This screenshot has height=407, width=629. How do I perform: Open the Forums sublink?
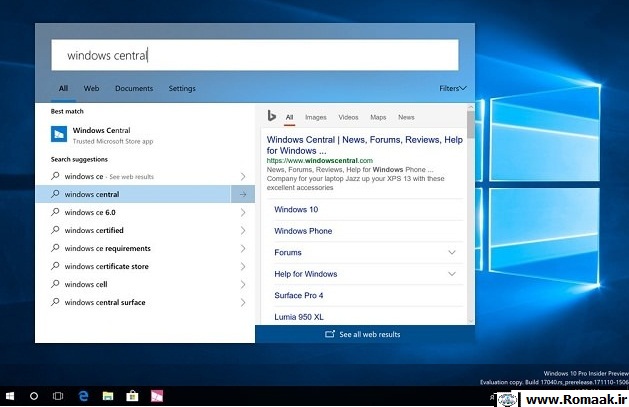tap(288, 252)
